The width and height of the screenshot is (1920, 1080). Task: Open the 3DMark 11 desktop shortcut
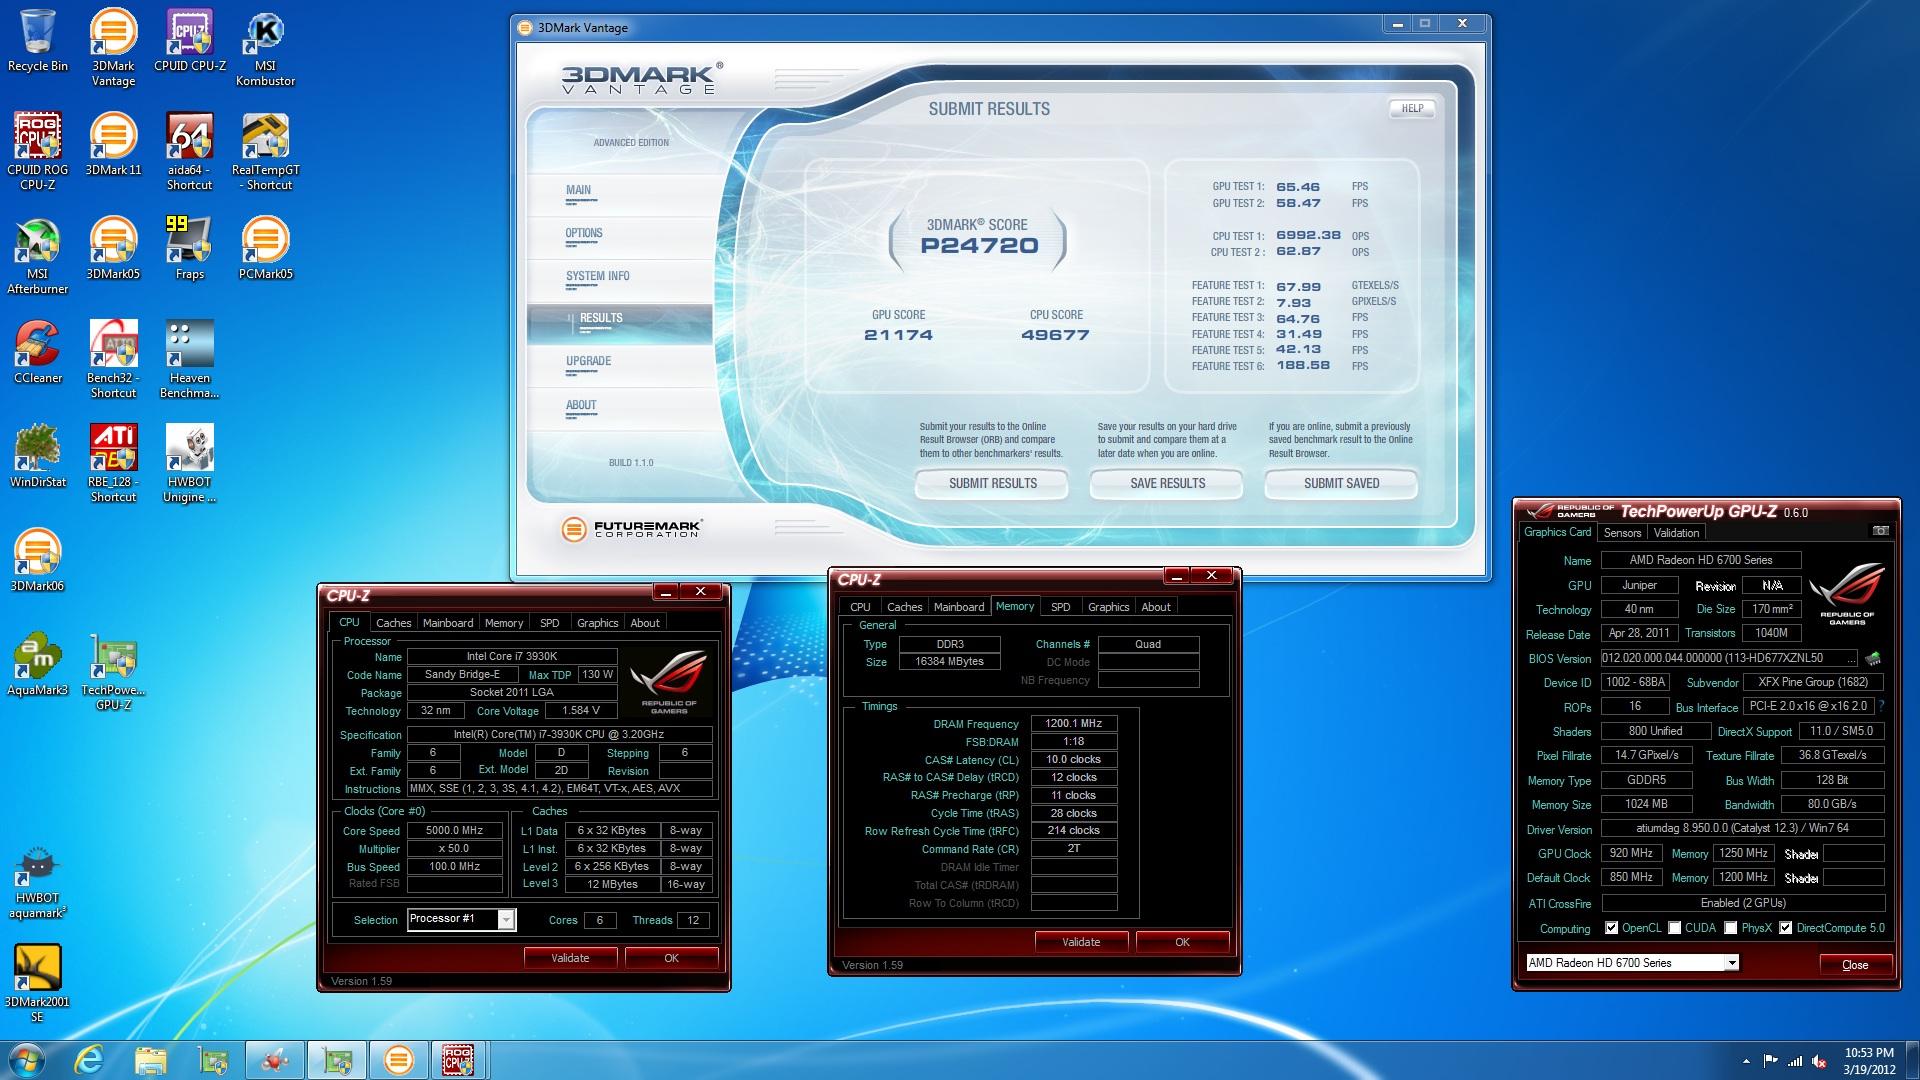[113, 144]
